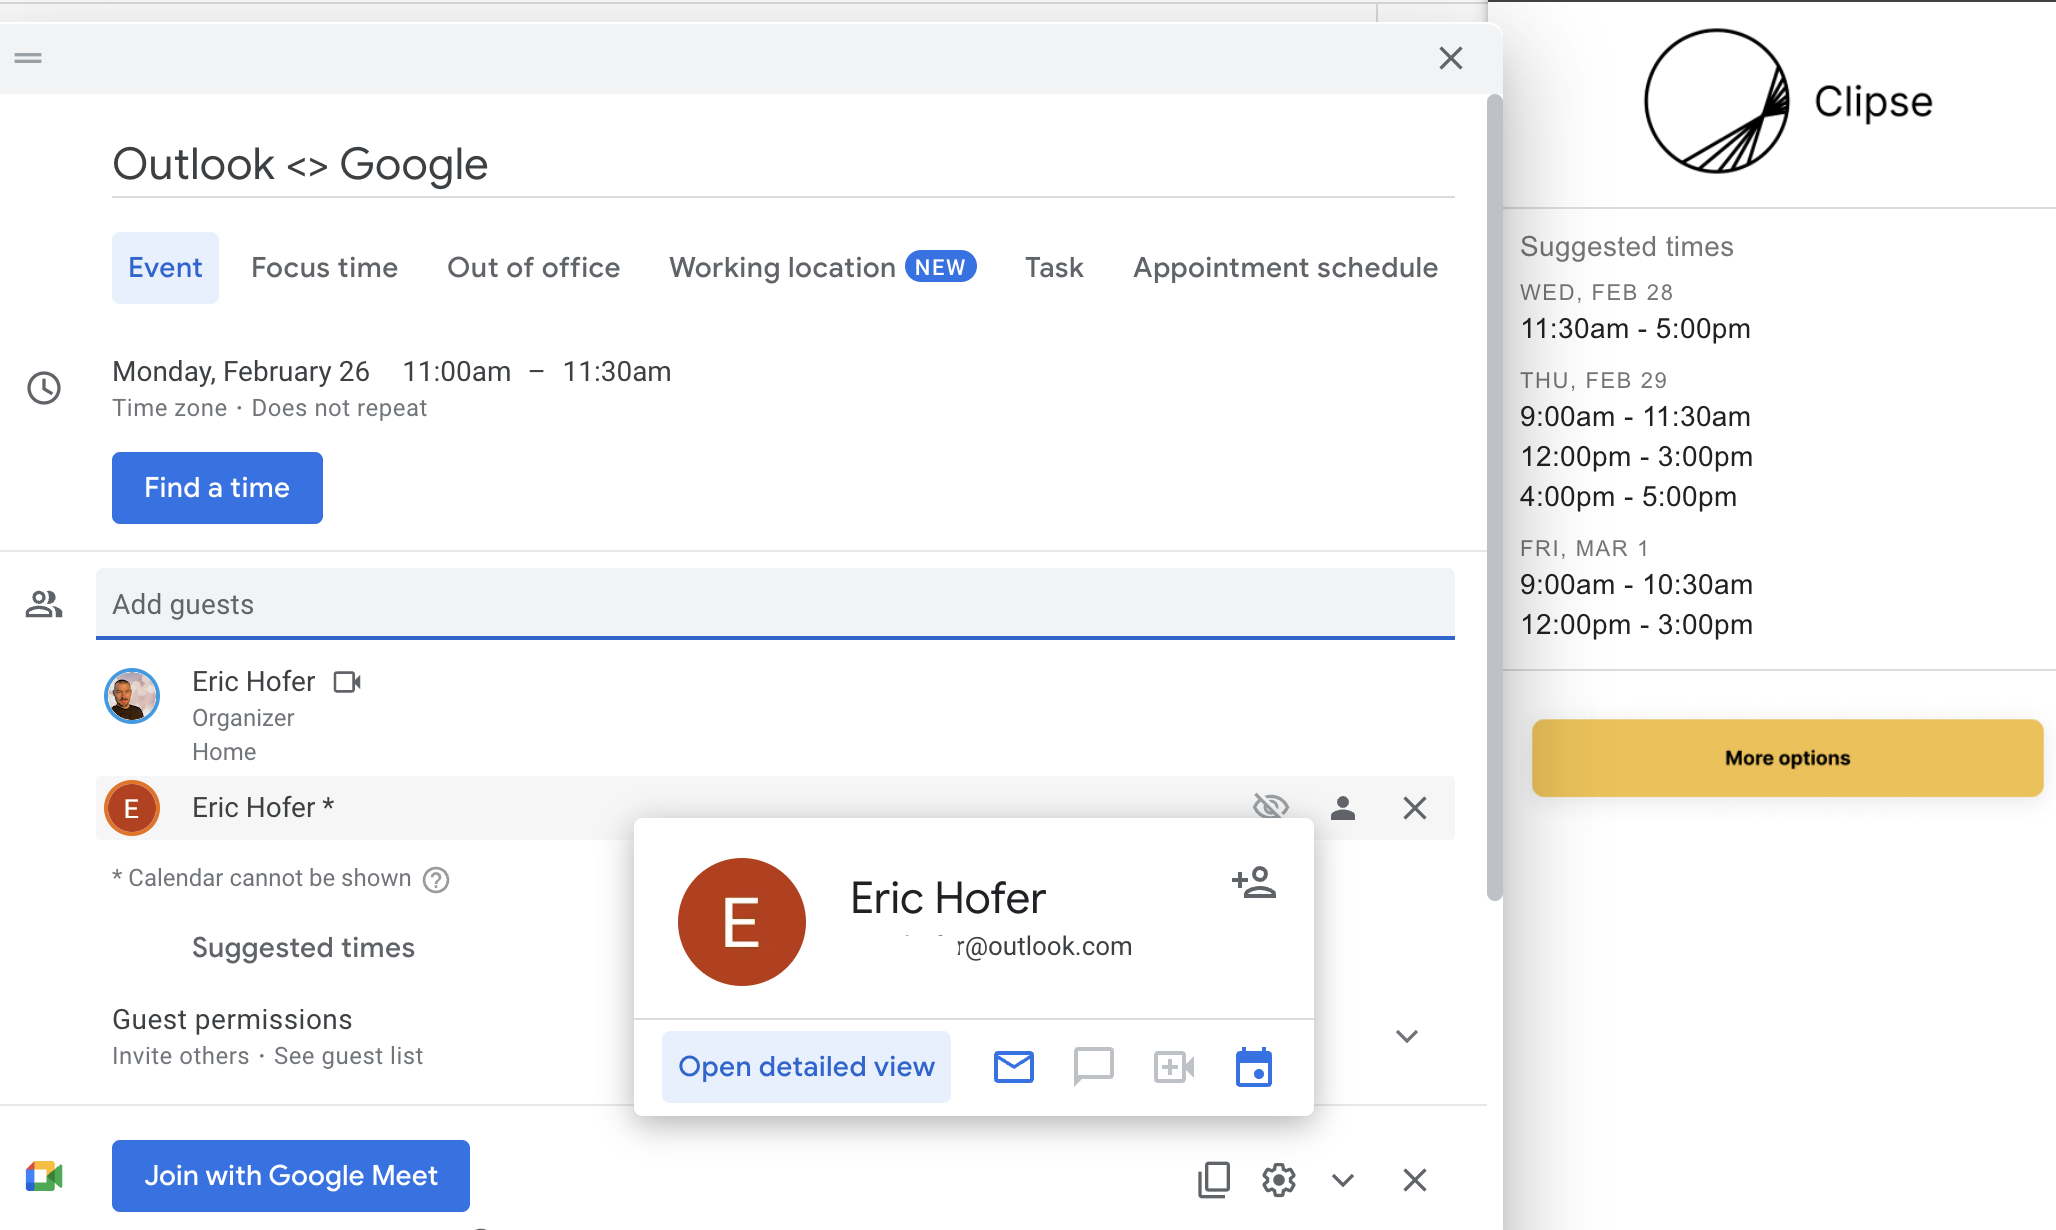This screenshot has height=1230, width=2056.
Task: Expand the Google Meet options chevron
Action: pos(1343,1180)
